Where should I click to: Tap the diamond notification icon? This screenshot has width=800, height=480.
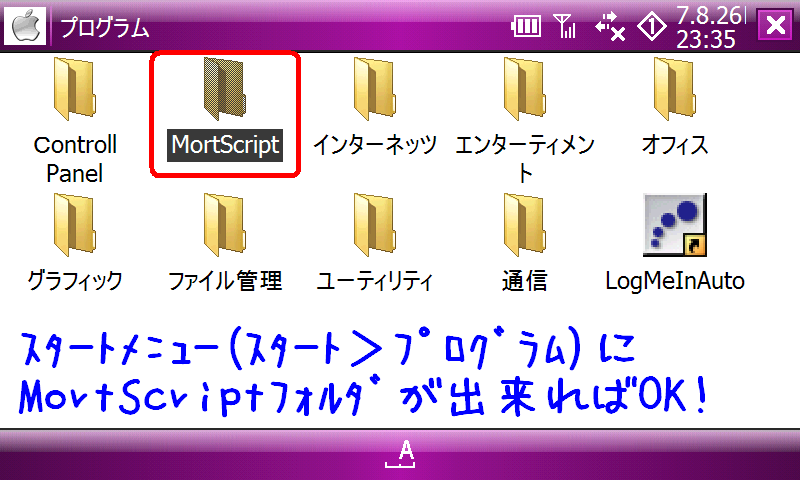point(652,26)
